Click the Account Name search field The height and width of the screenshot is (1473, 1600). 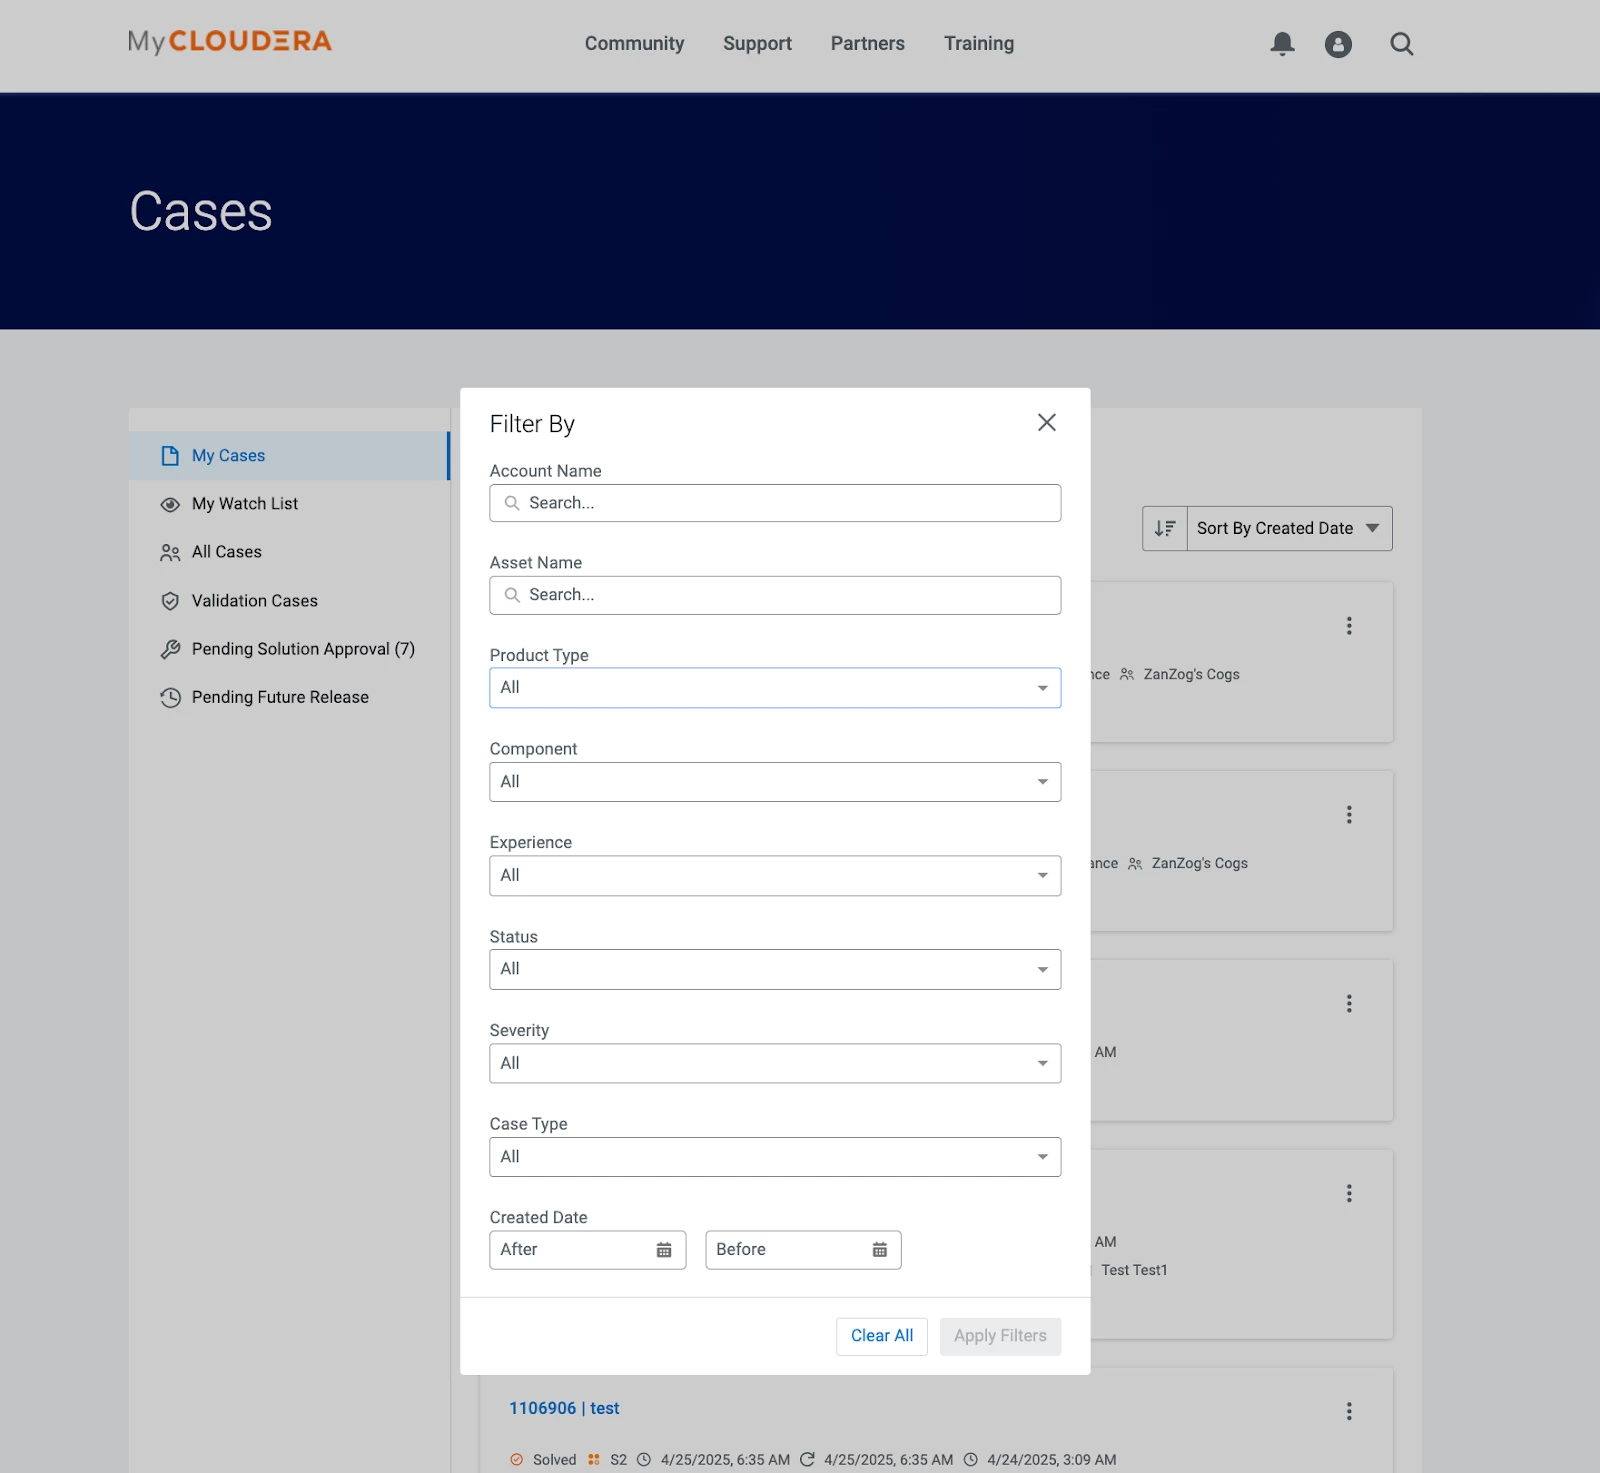tap(775, 503)
